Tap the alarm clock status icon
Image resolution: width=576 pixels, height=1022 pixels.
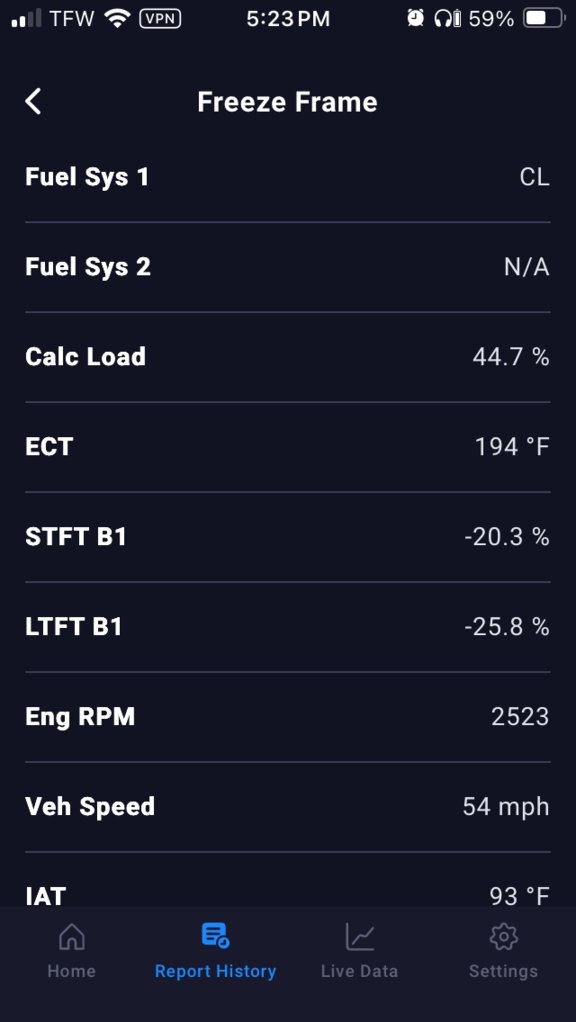tap(416, 18)
